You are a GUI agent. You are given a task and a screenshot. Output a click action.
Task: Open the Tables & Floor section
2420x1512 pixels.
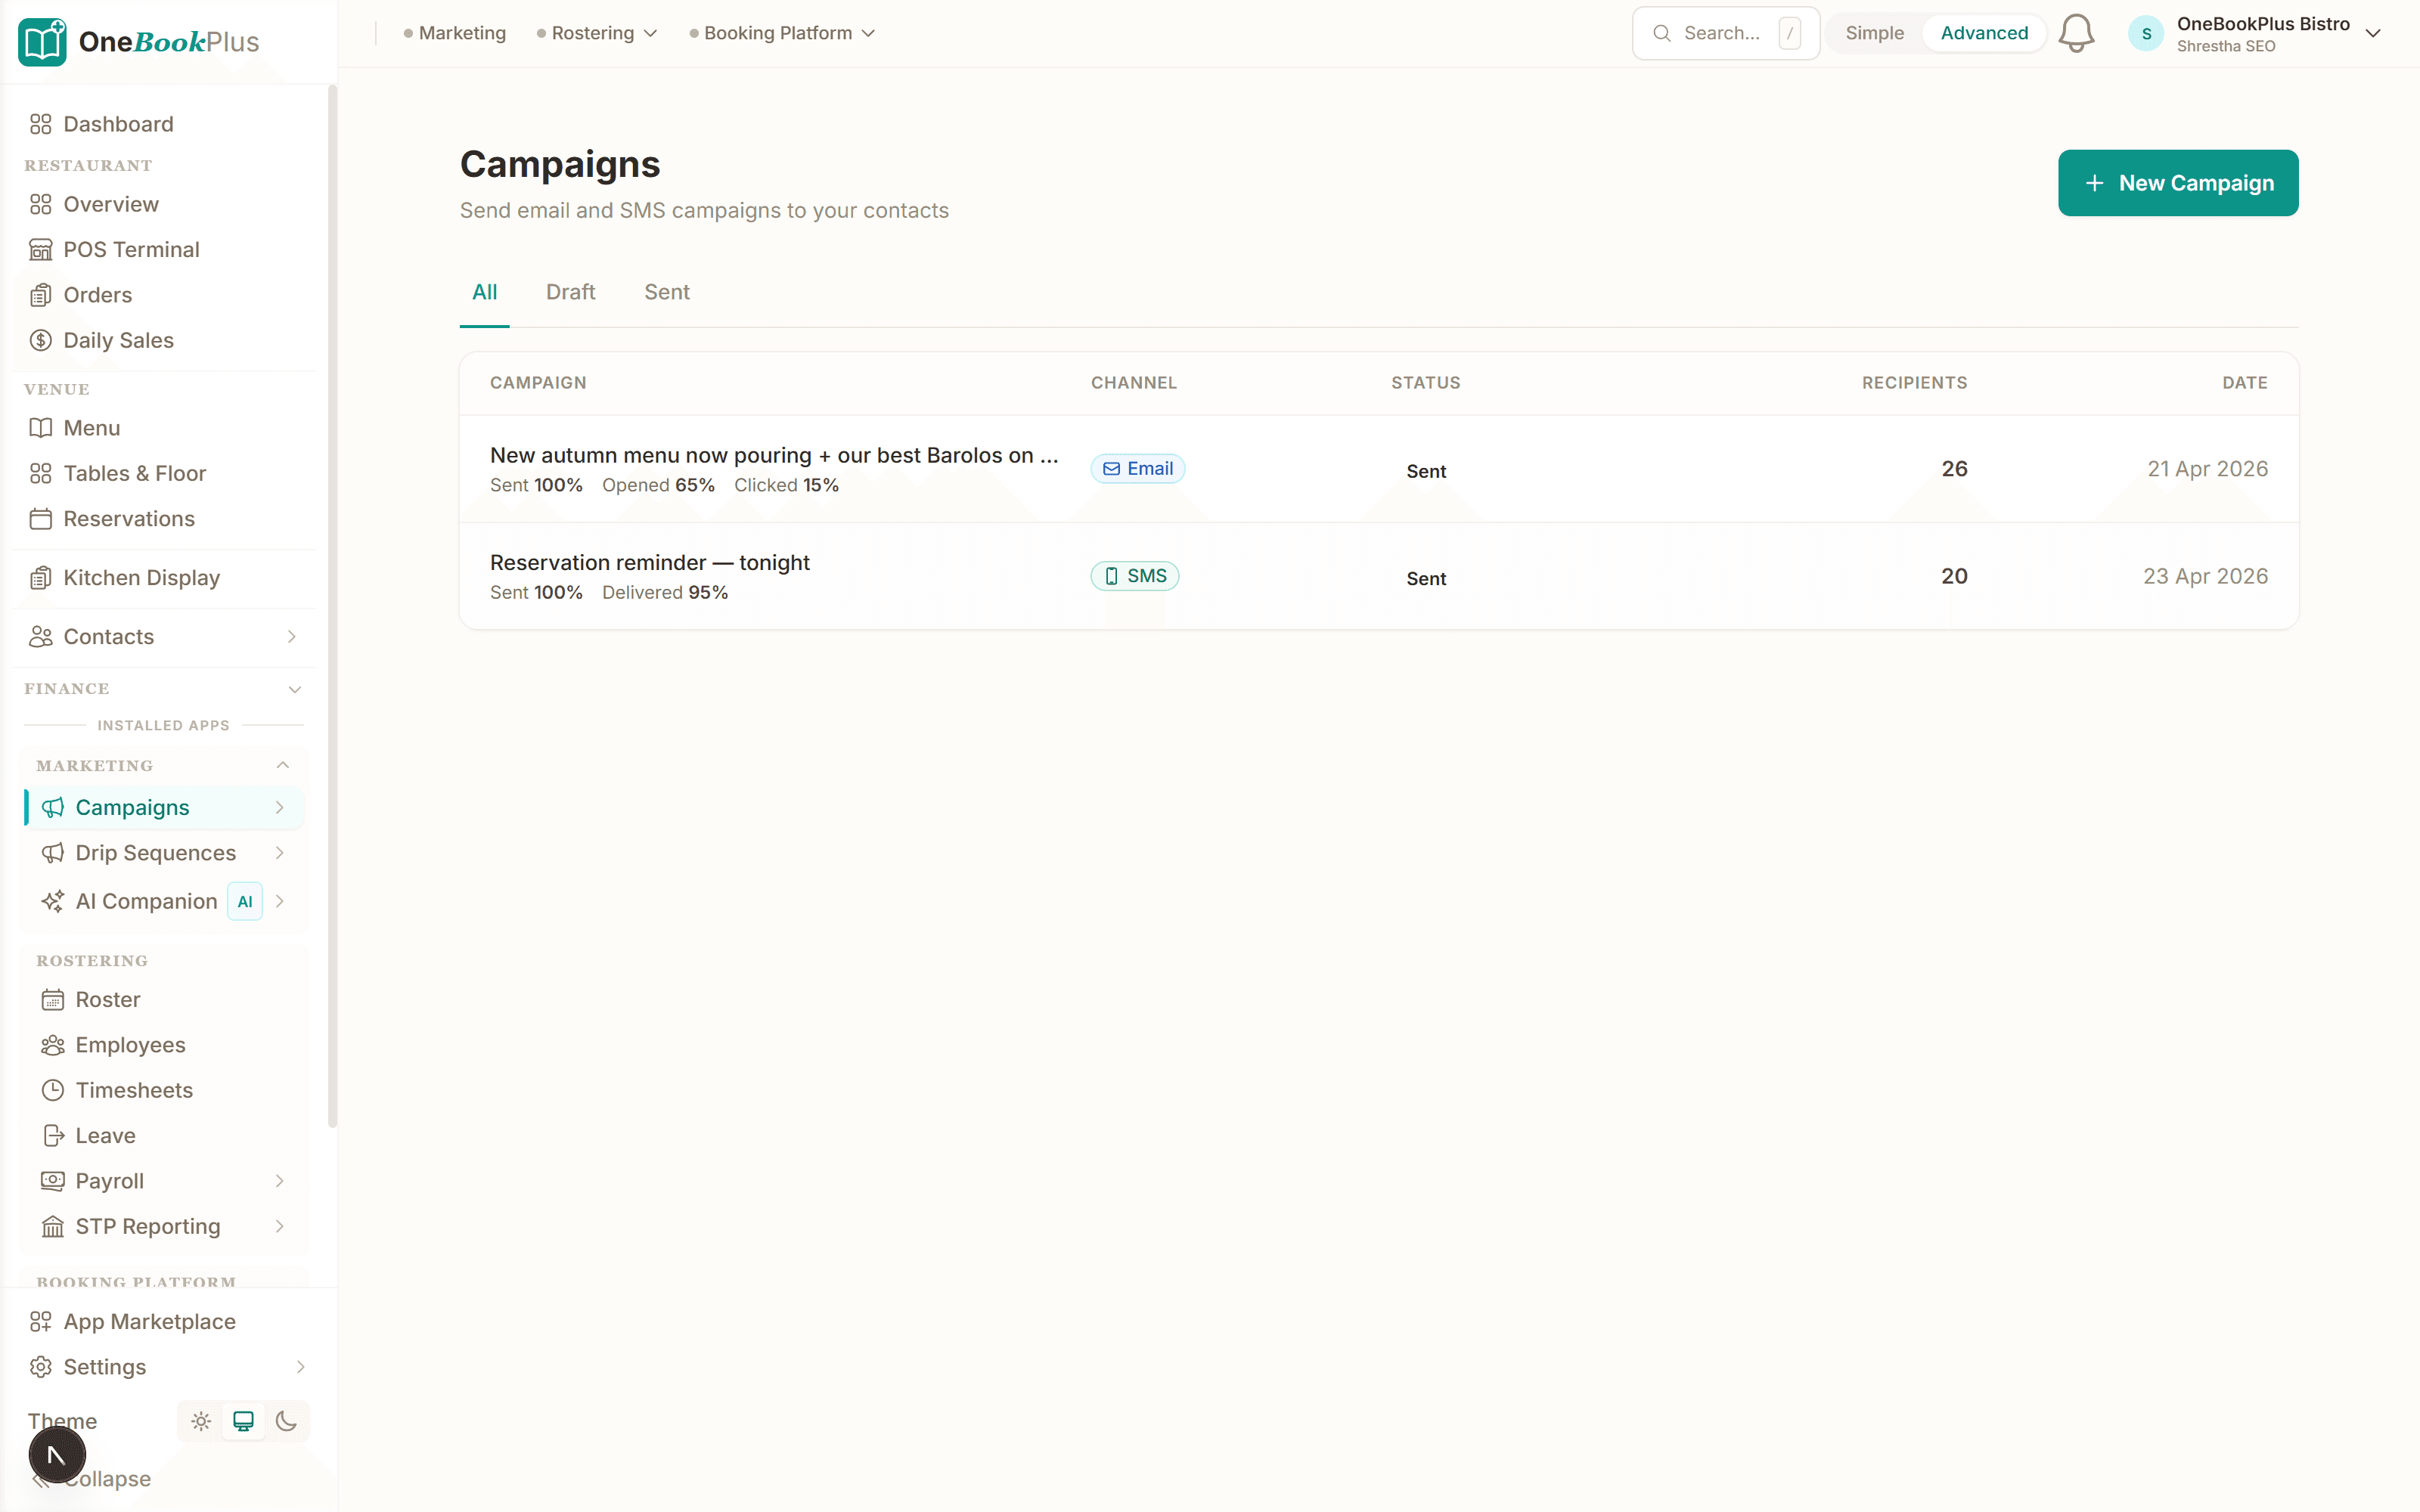(x=134, y=472)
